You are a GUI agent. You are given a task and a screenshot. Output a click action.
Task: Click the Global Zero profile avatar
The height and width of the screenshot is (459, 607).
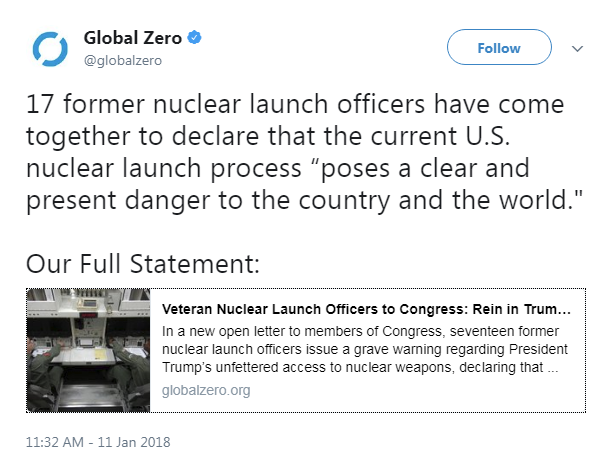(x=49, y=49)
